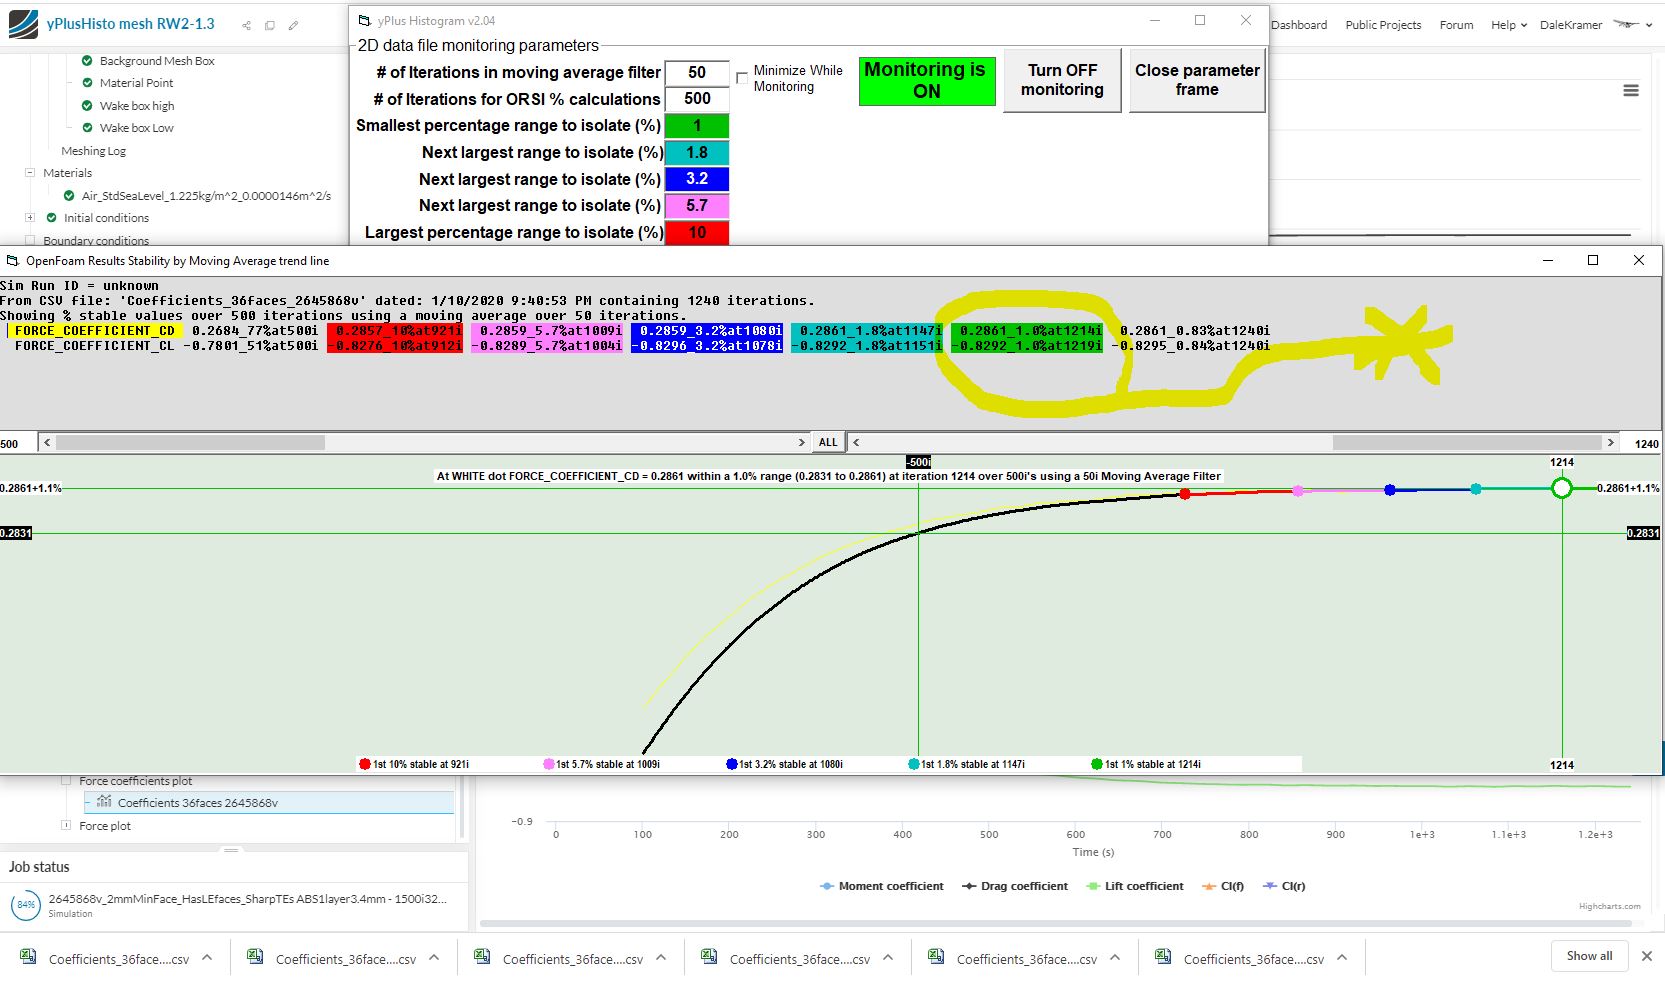The height and width of the screenshot is (981, 1665).
Task: Click the Turn OFF monitoring button
Action: point(1062,80)
